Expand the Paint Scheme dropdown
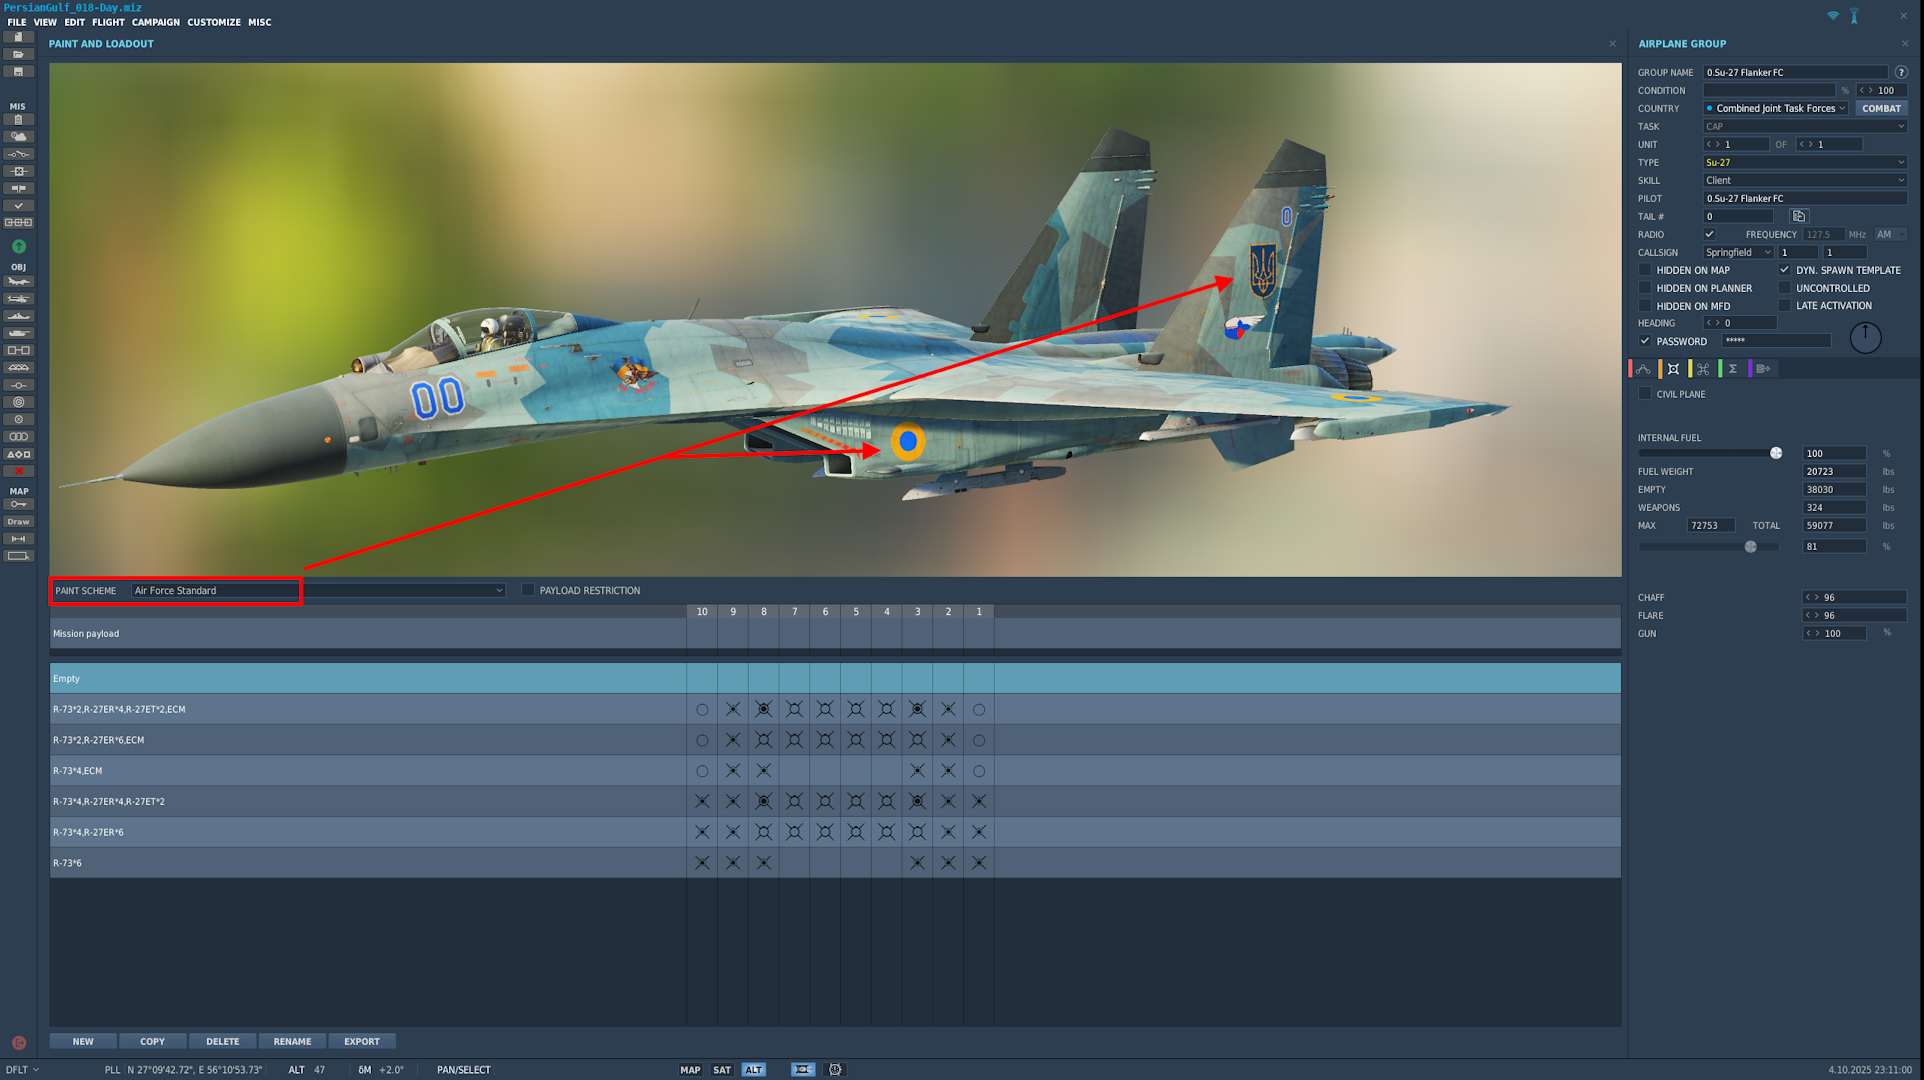The image size is (1924, 1080). (499, 590)
